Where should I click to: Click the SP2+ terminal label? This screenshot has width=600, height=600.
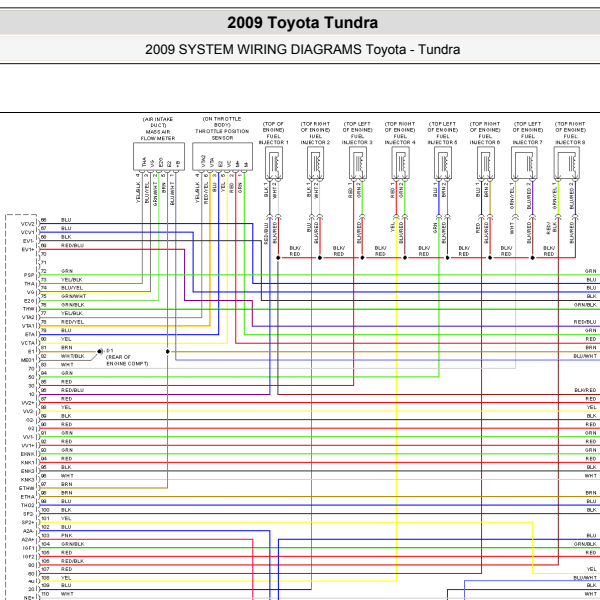[28, 522]
